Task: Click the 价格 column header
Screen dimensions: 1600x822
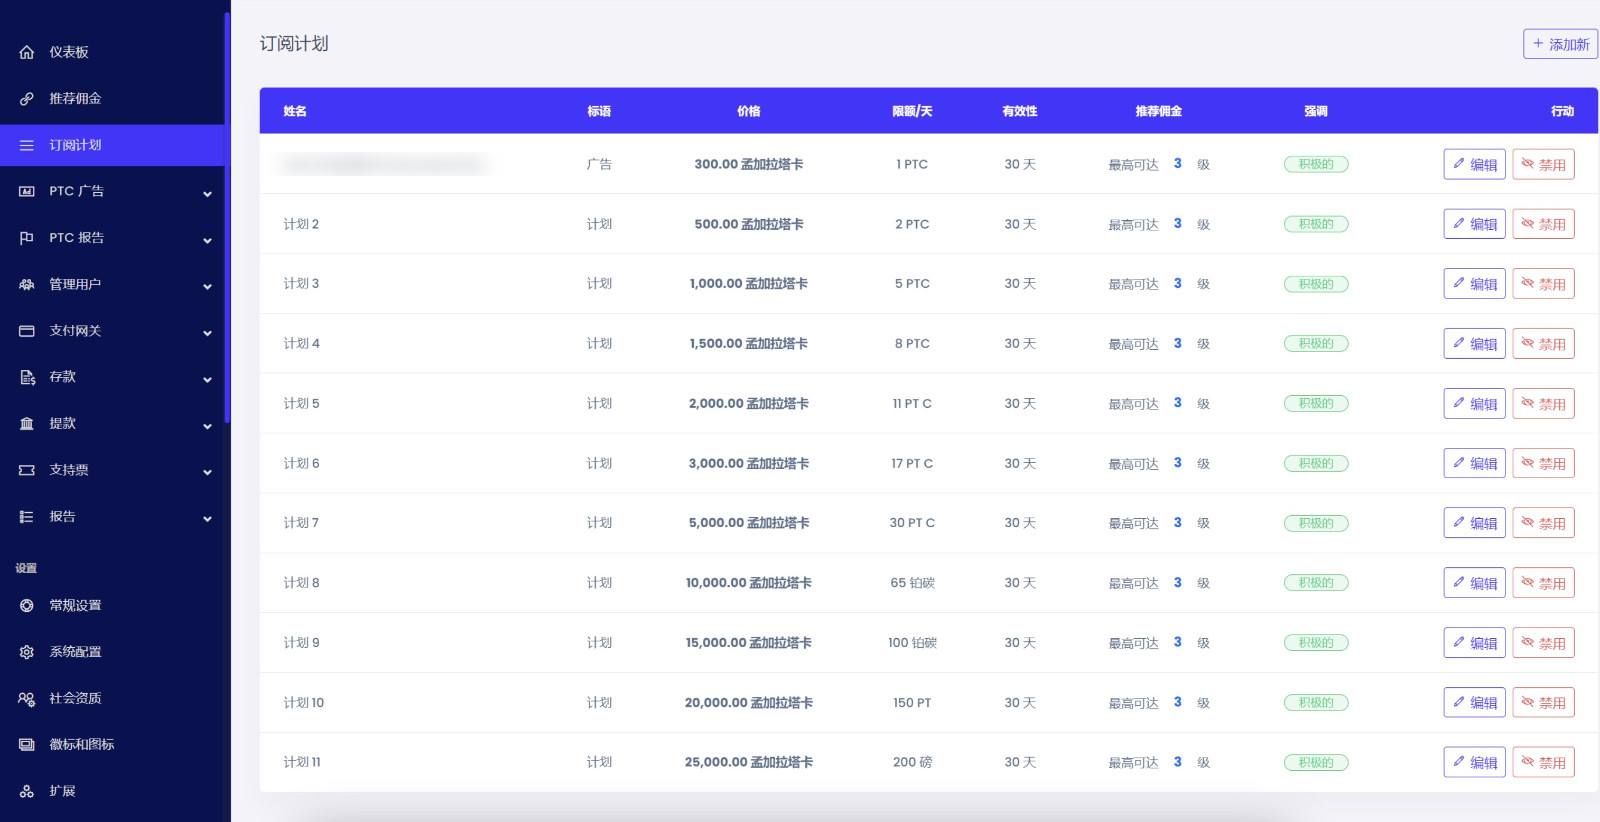Action: [748, 111]
